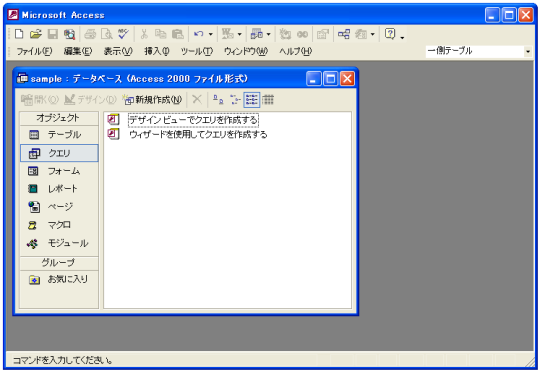Screen dimensions: 540x372
Task: Click the グループ header bar
Action: pyautogui.click(x=59, y=263)
